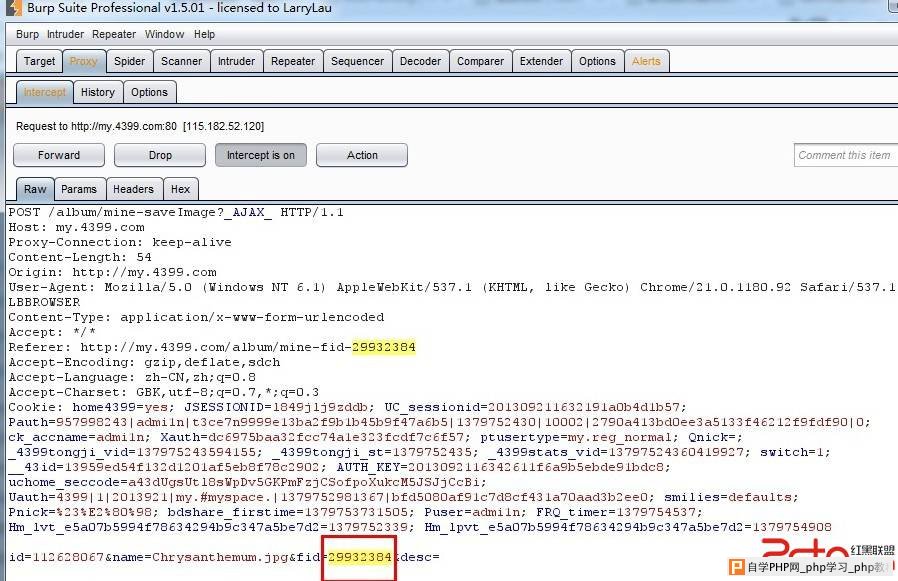Image resolution: width=898 pixels, height=581 pixels.
Task: Click the Host: my.4399.com header line
Action: pos(76,227)
